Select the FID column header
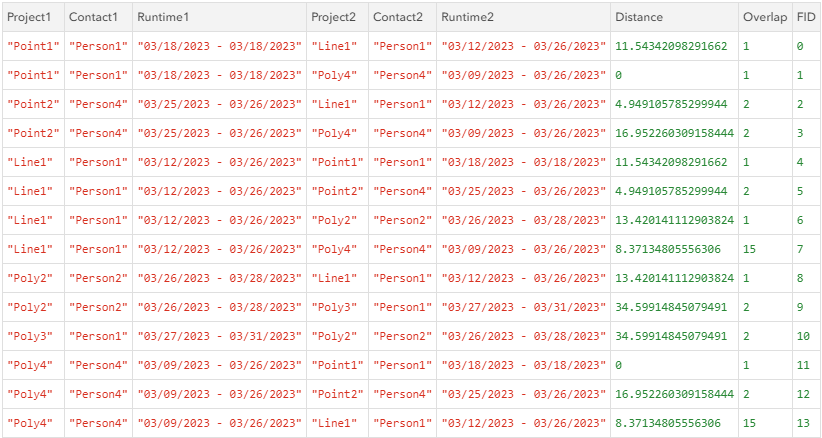Screen dimensions: 822x438 [805, 17]
